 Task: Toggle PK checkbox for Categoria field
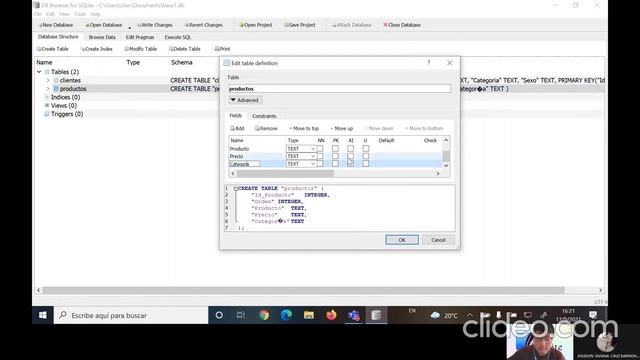point(335,164)
